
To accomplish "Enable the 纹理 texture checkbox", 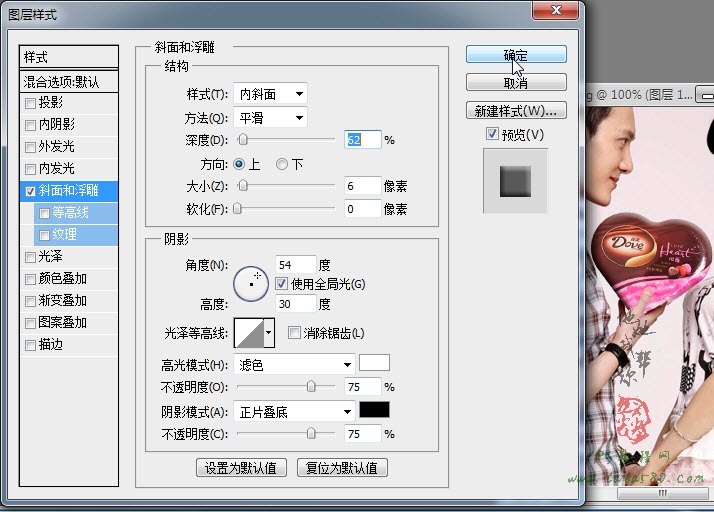I will coord(44,236).
